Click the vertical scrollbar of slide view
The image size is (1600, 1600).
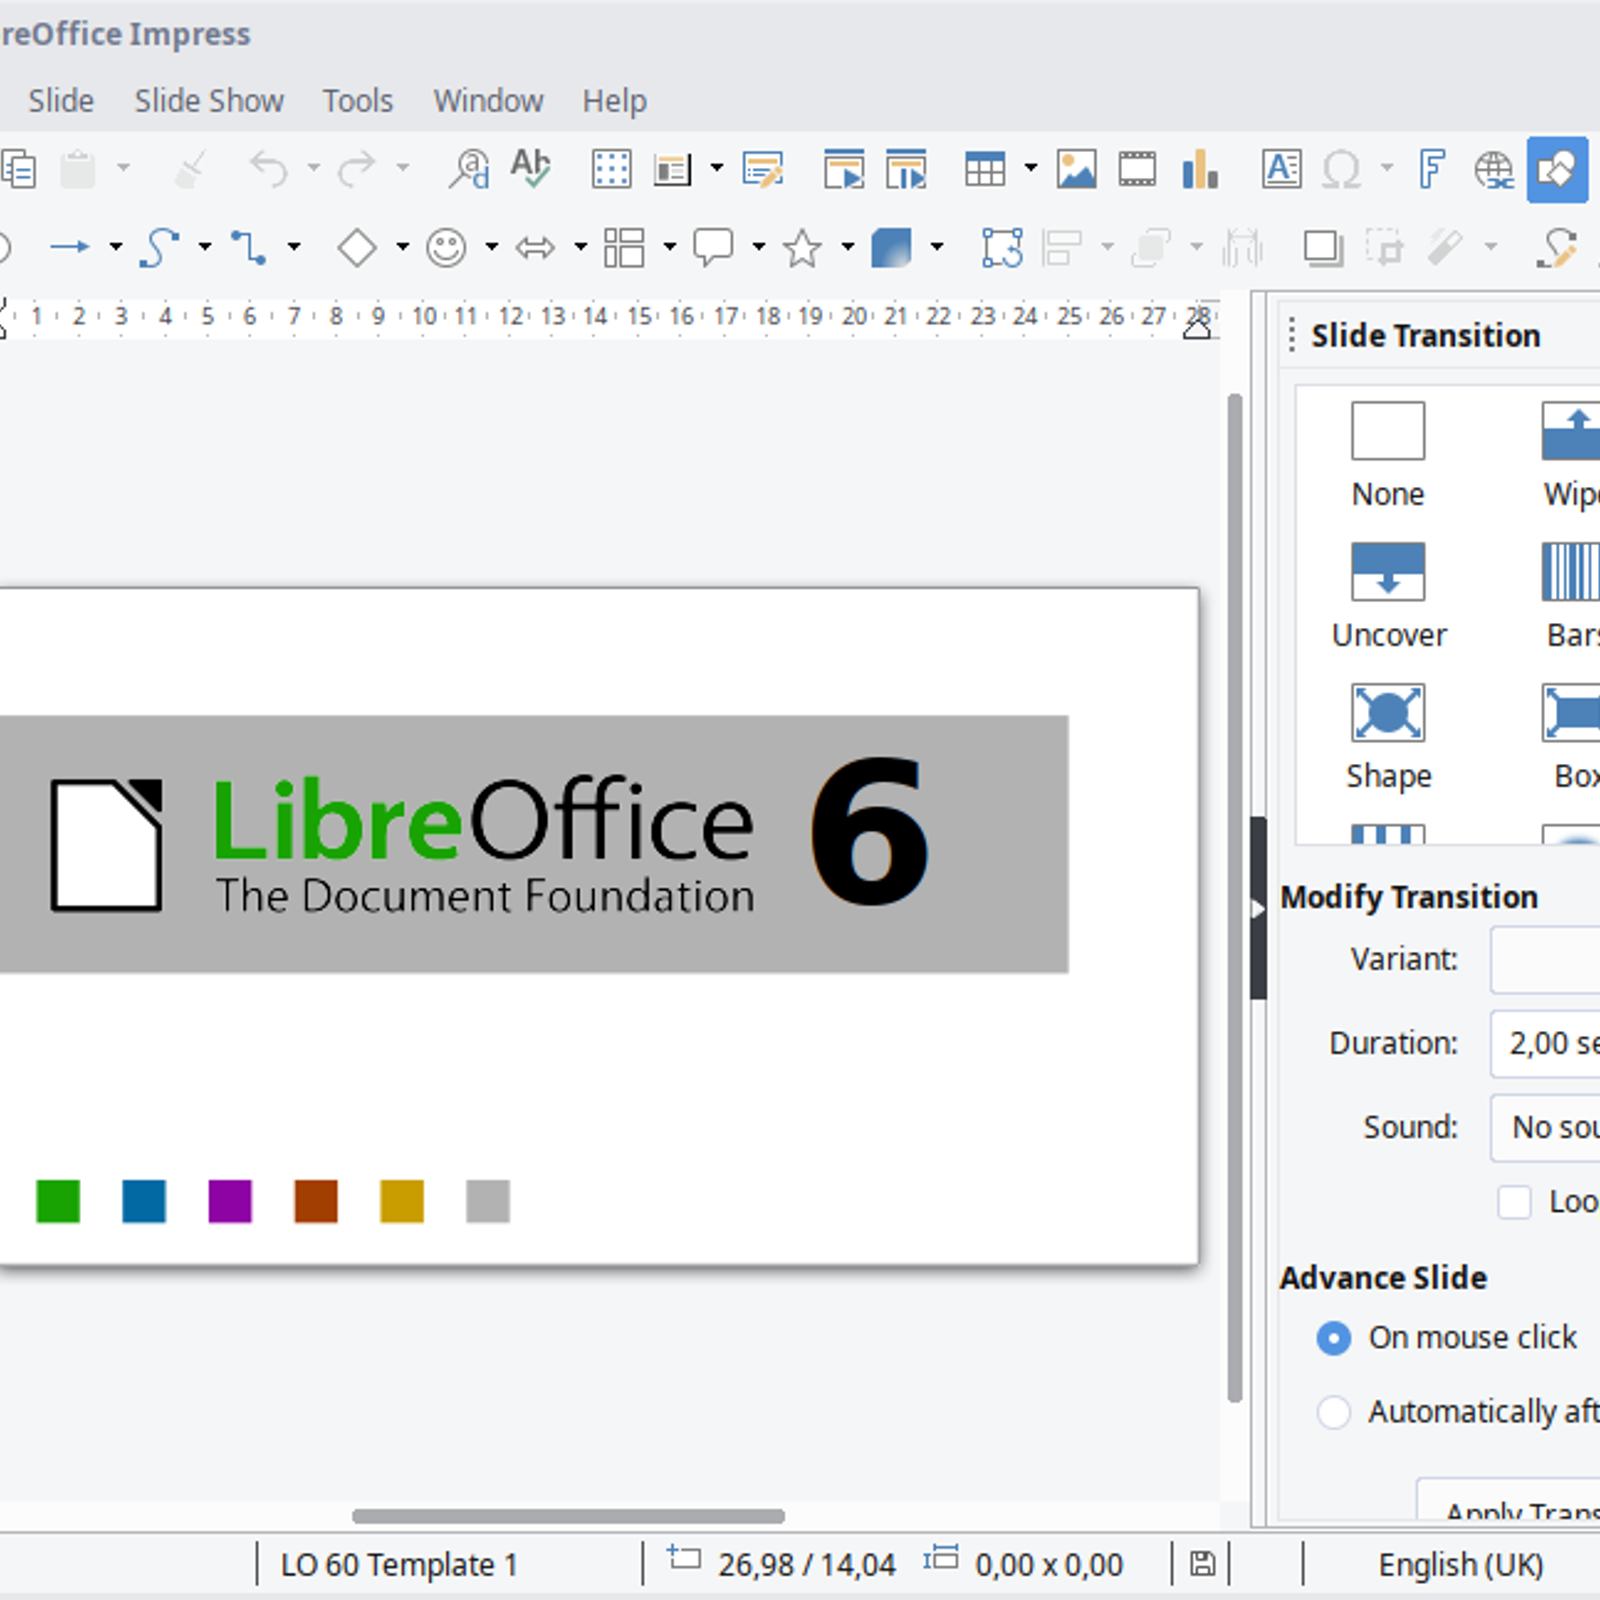pos(1235,897)
